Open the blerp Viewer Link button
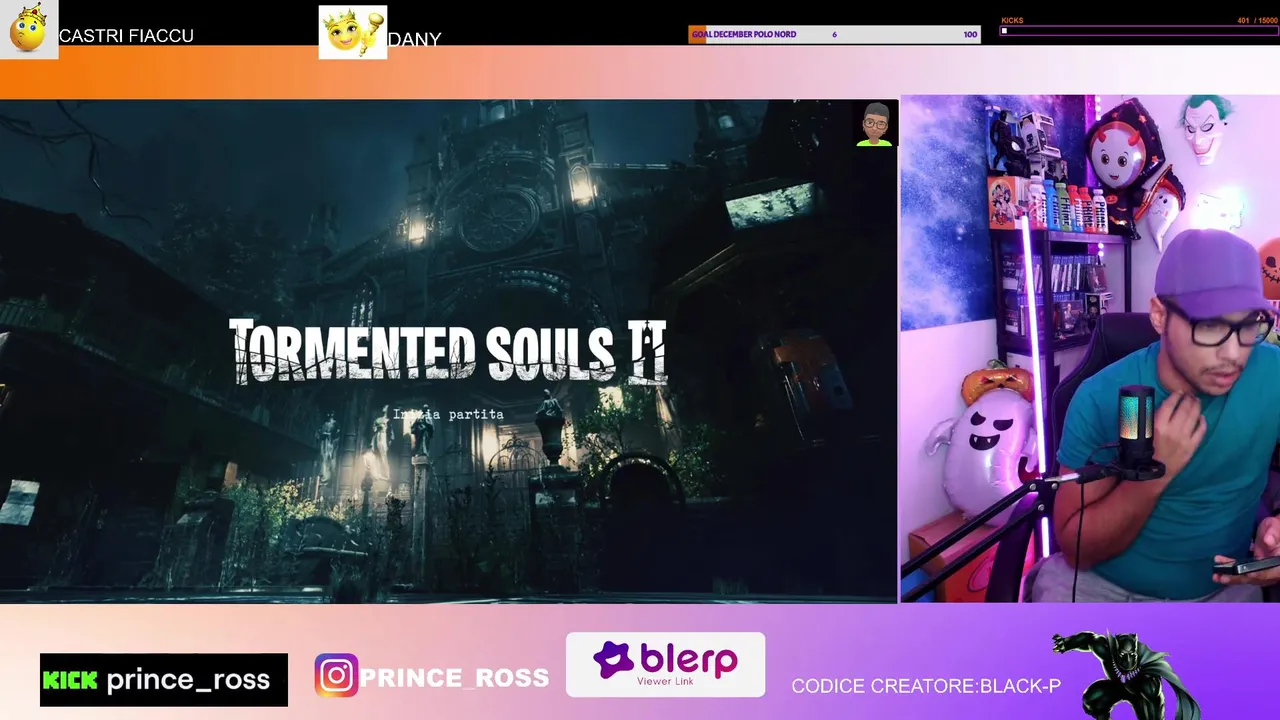 665,664
